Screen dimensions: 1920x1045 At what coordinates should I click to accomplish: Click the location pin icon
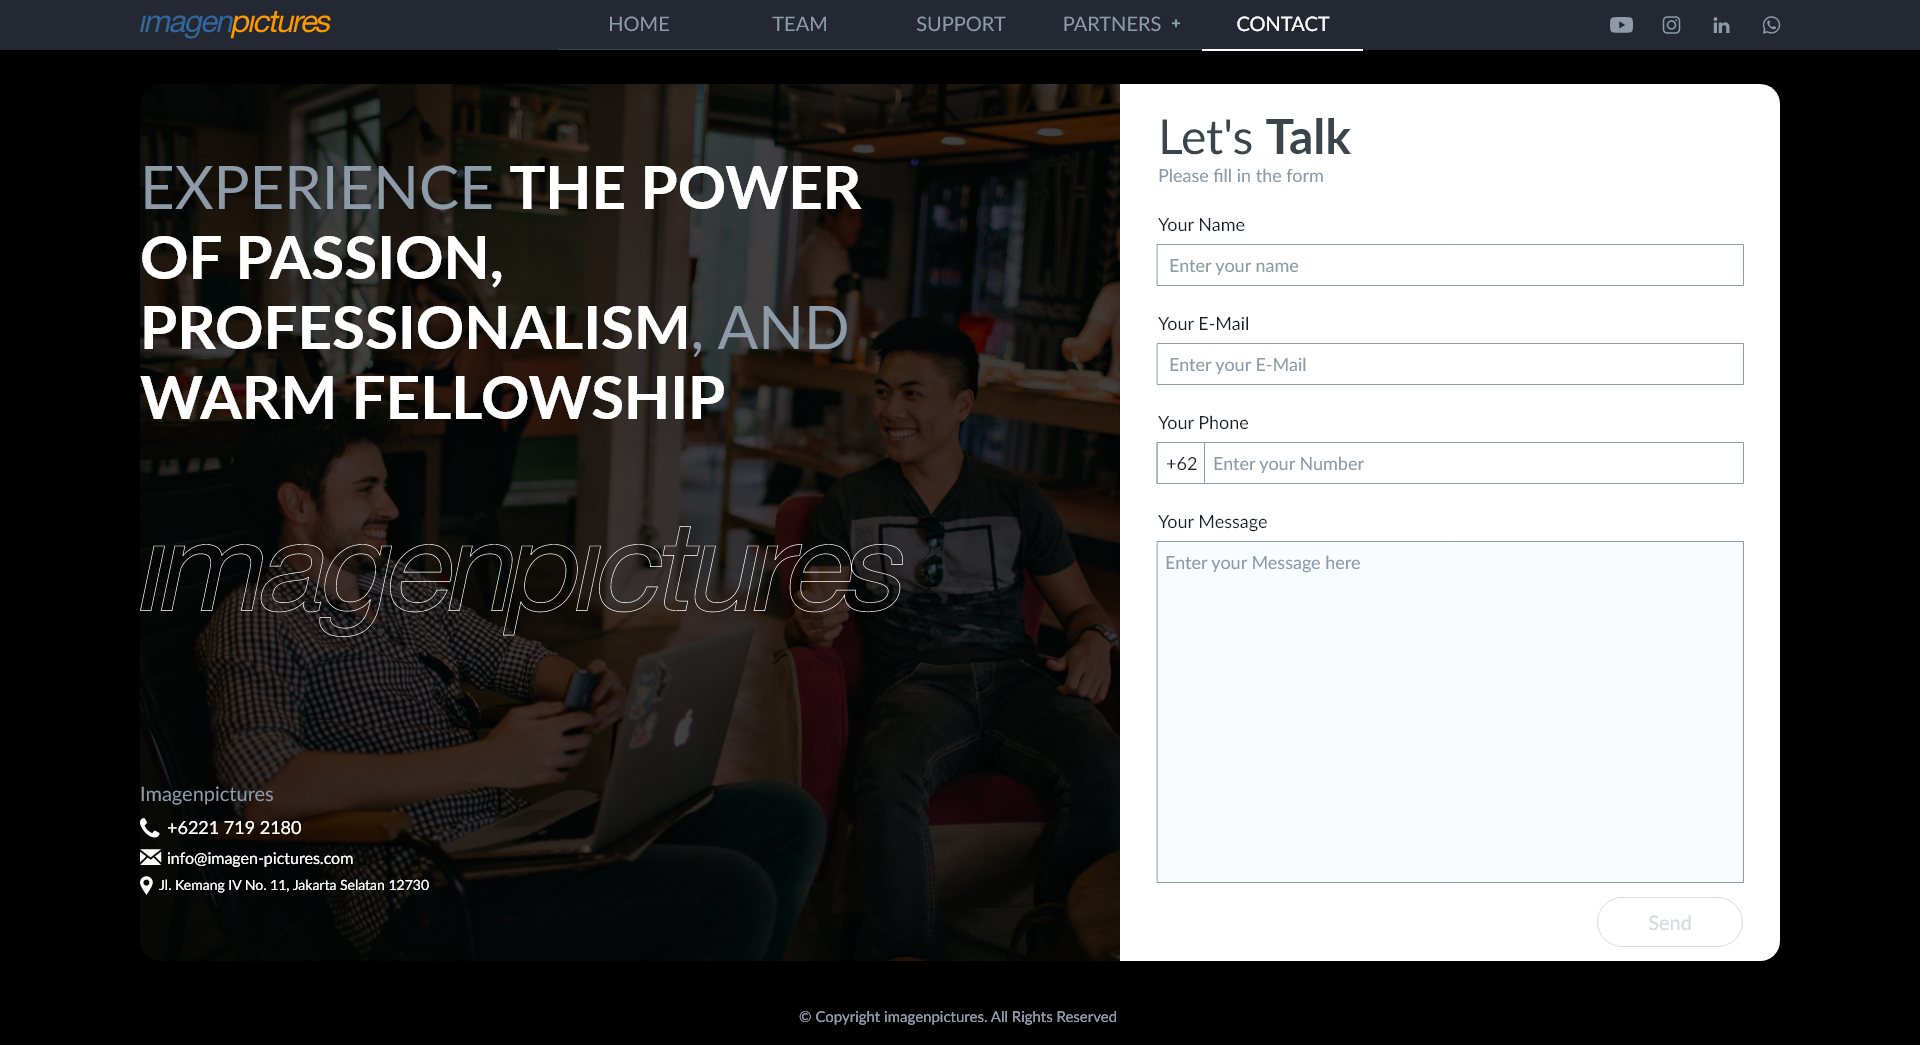[x=146, y=885]
